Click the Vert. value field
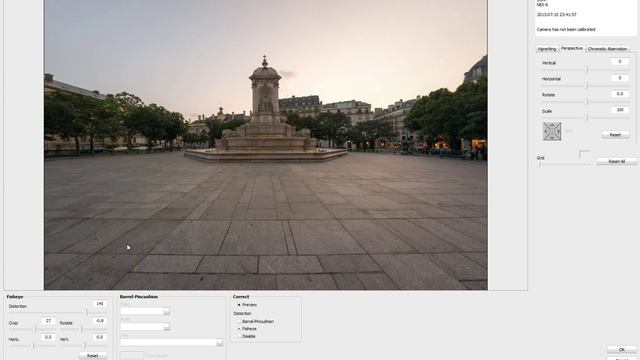Viewport: 640px width, 360px height. coord(100,337)
